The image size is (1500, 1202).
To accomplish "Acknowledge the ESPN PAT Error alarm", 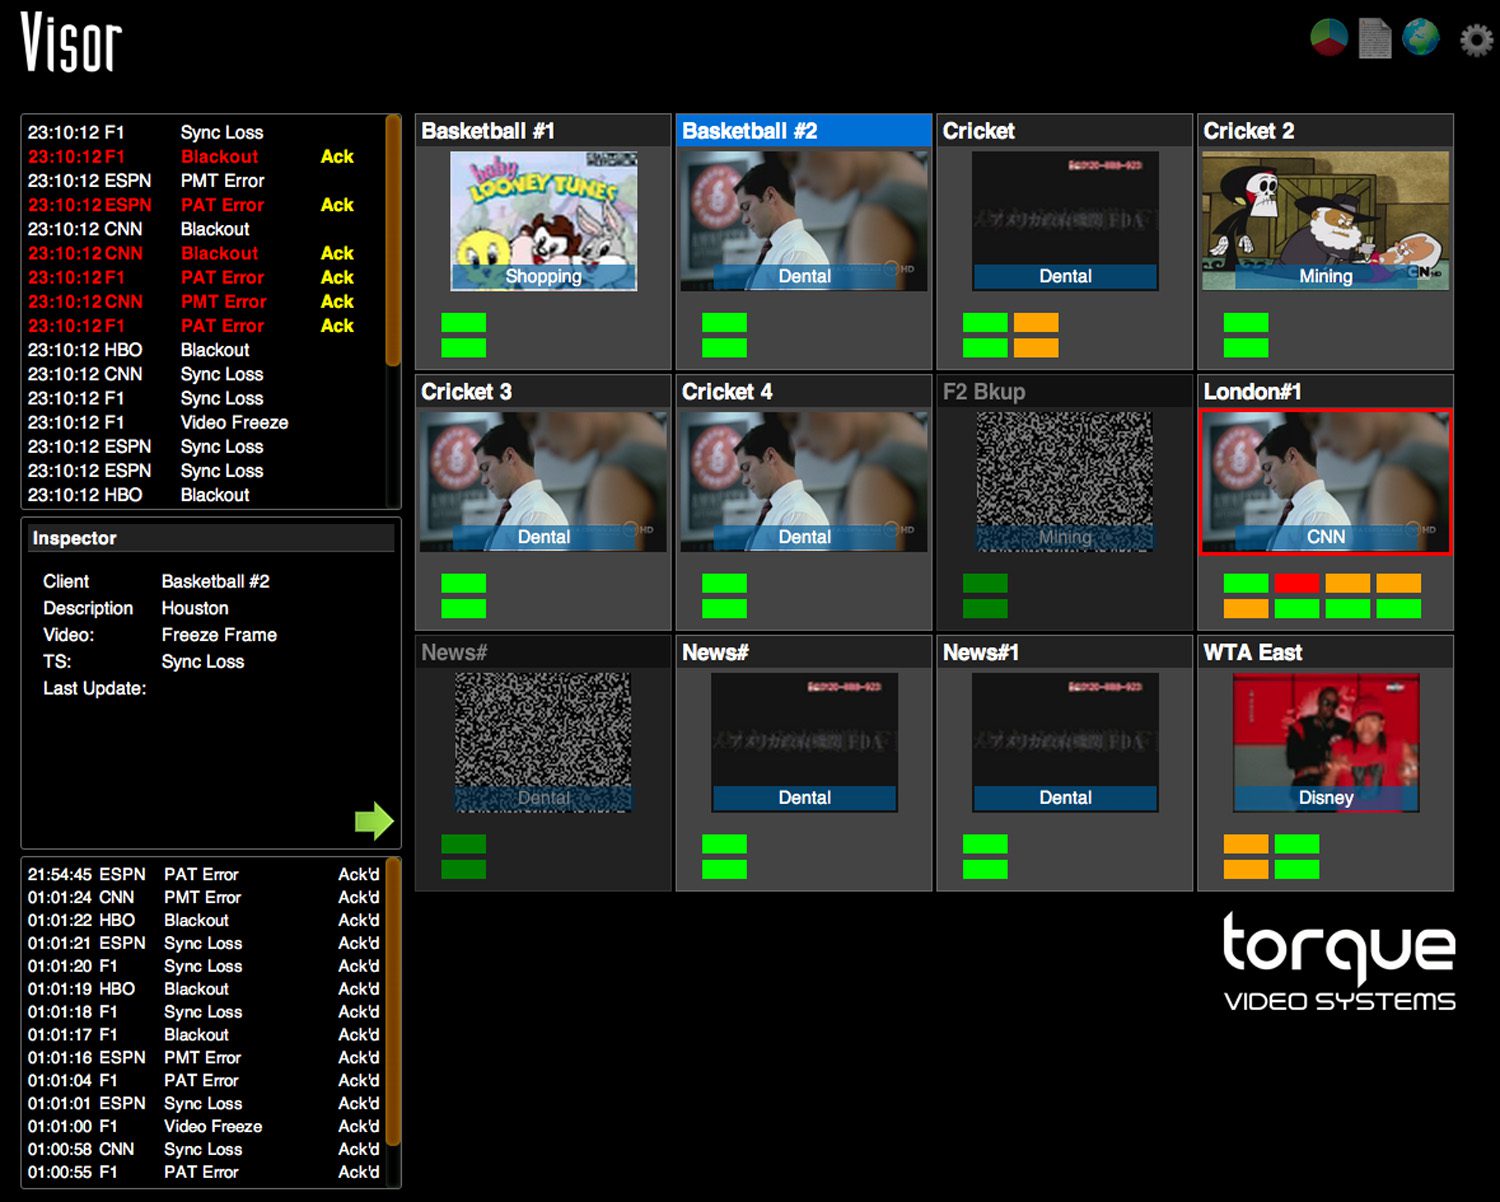I will pos(337,204).
